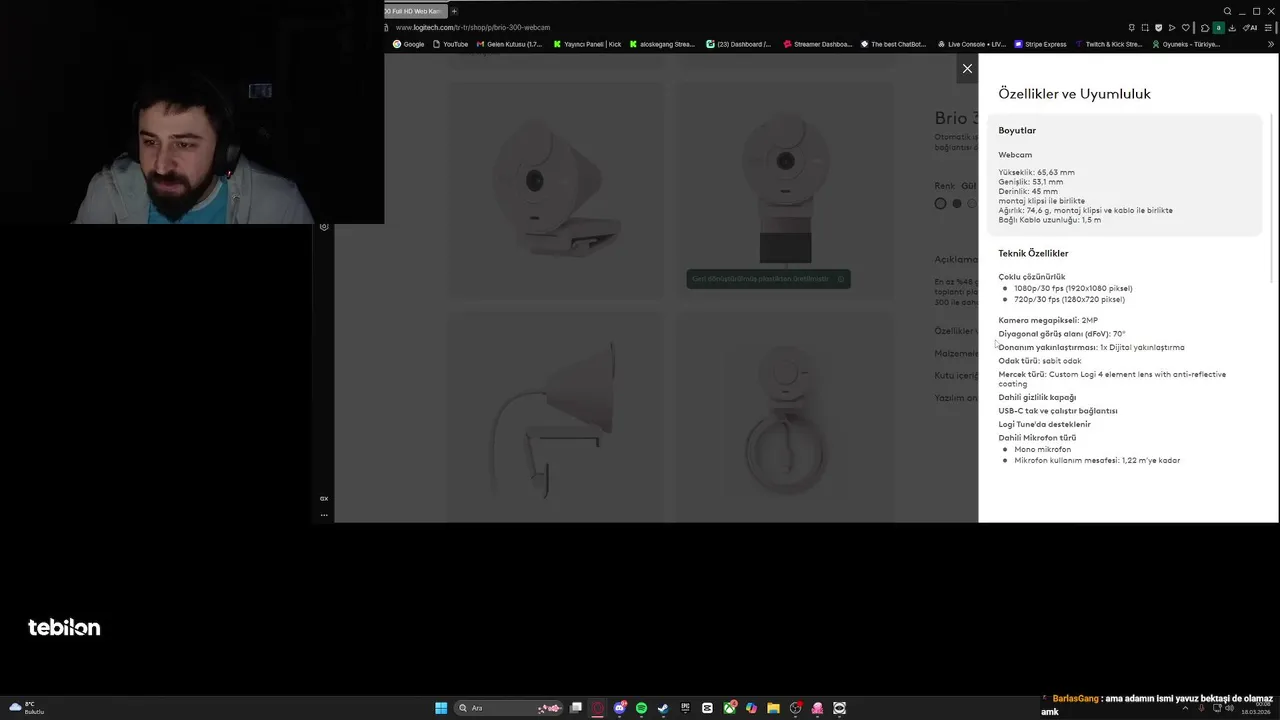Screen dimensions: 1280x720
Task: Open volume control in system tray
Action: [1230, 707]
